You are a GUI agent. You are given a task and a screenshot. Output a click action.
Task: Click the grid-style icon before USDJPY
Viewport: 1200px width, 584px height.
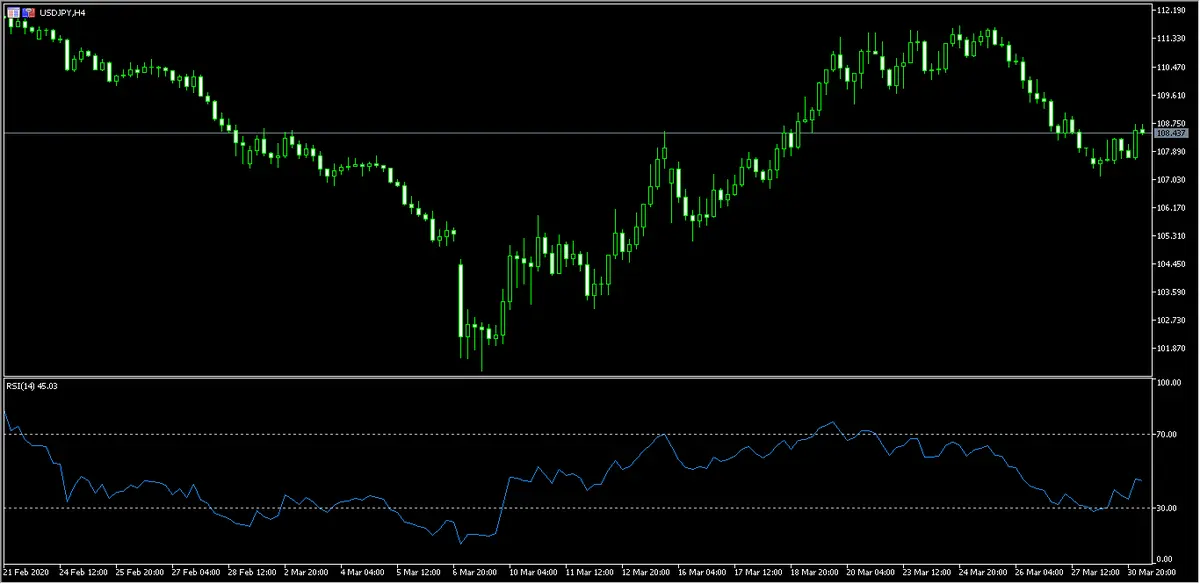pos(12,11)
